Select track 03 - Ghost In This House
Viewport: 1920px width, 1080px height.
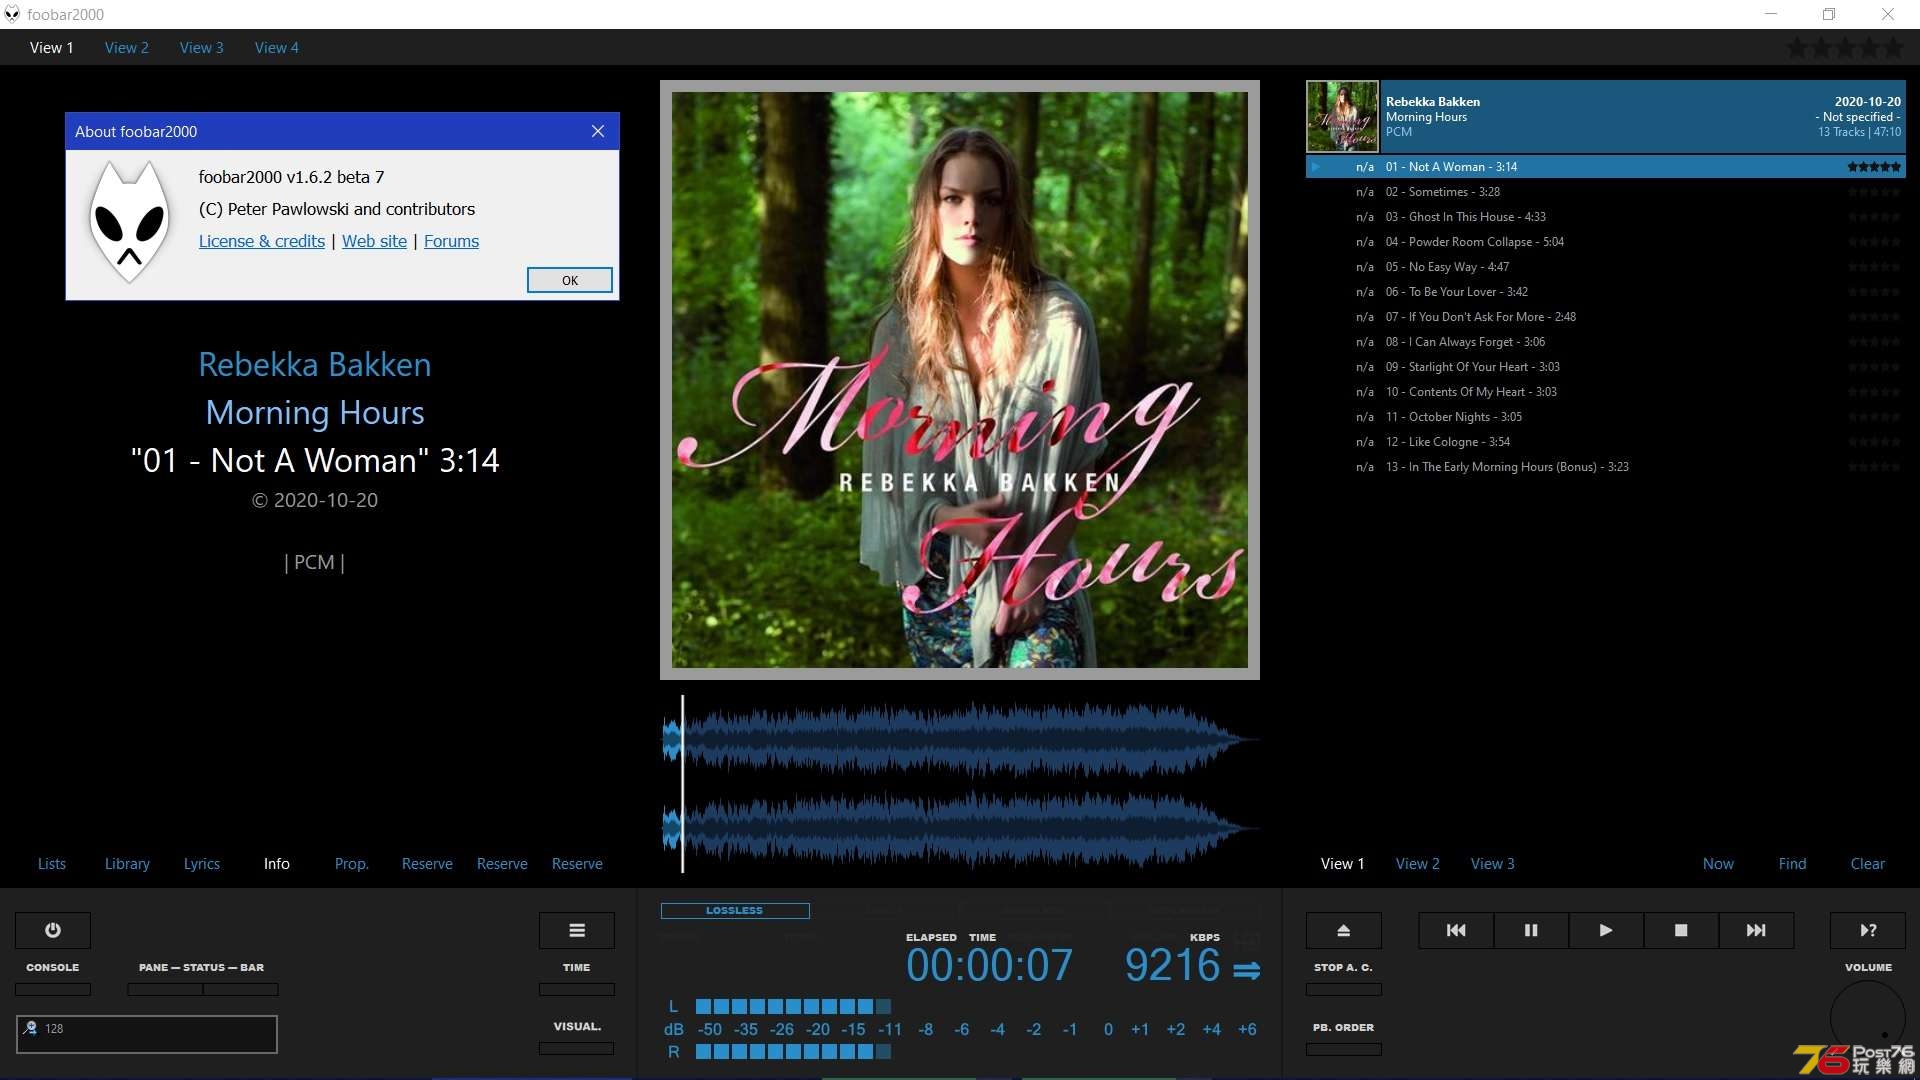[x=1606, y=217]
